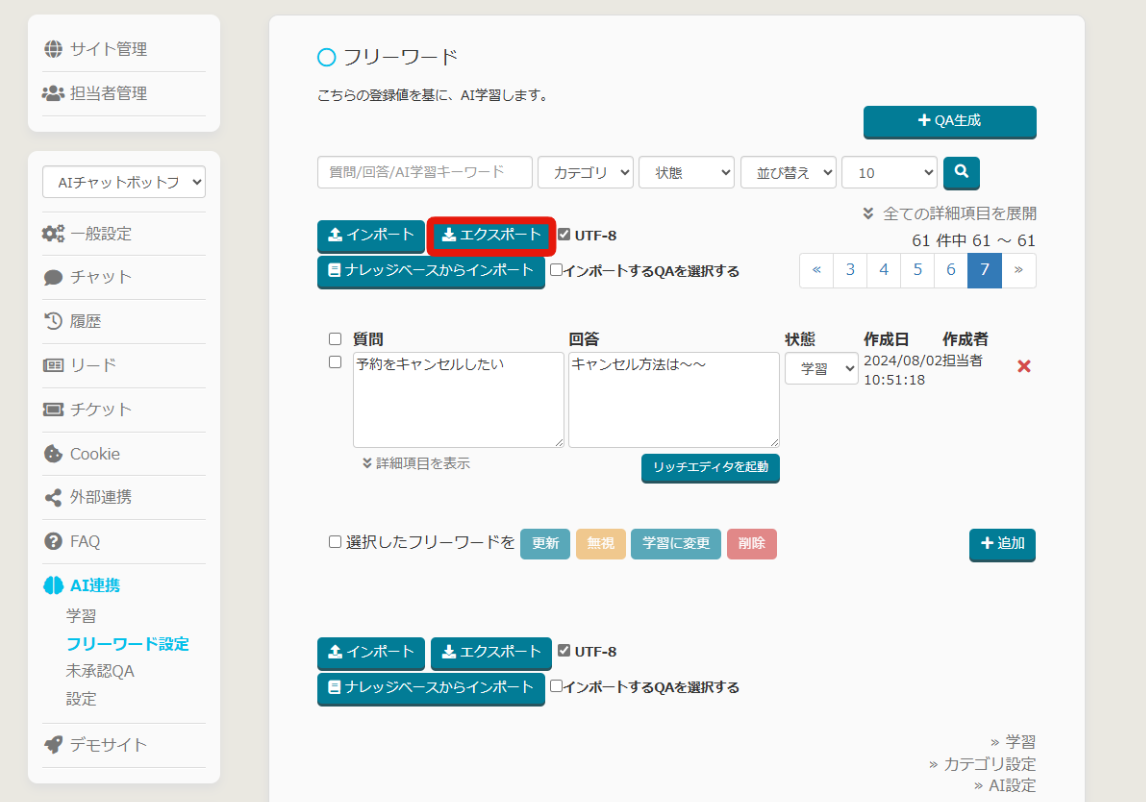This screenshot has height=802, width=1146.
Task: Toggle the top UTF-8 checkbox
Action: click(564, 235)
